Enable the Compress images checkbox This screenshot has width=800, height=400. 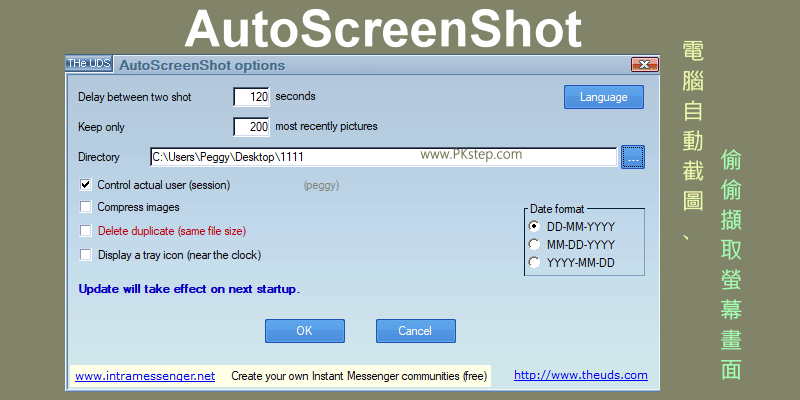tap(86, 207)
